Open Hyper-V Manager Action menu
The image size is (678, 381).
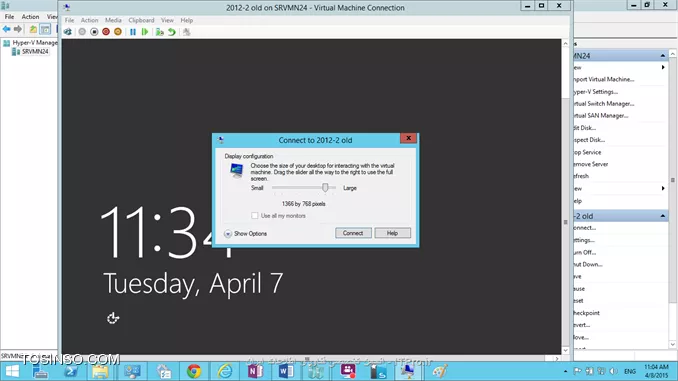30,16
